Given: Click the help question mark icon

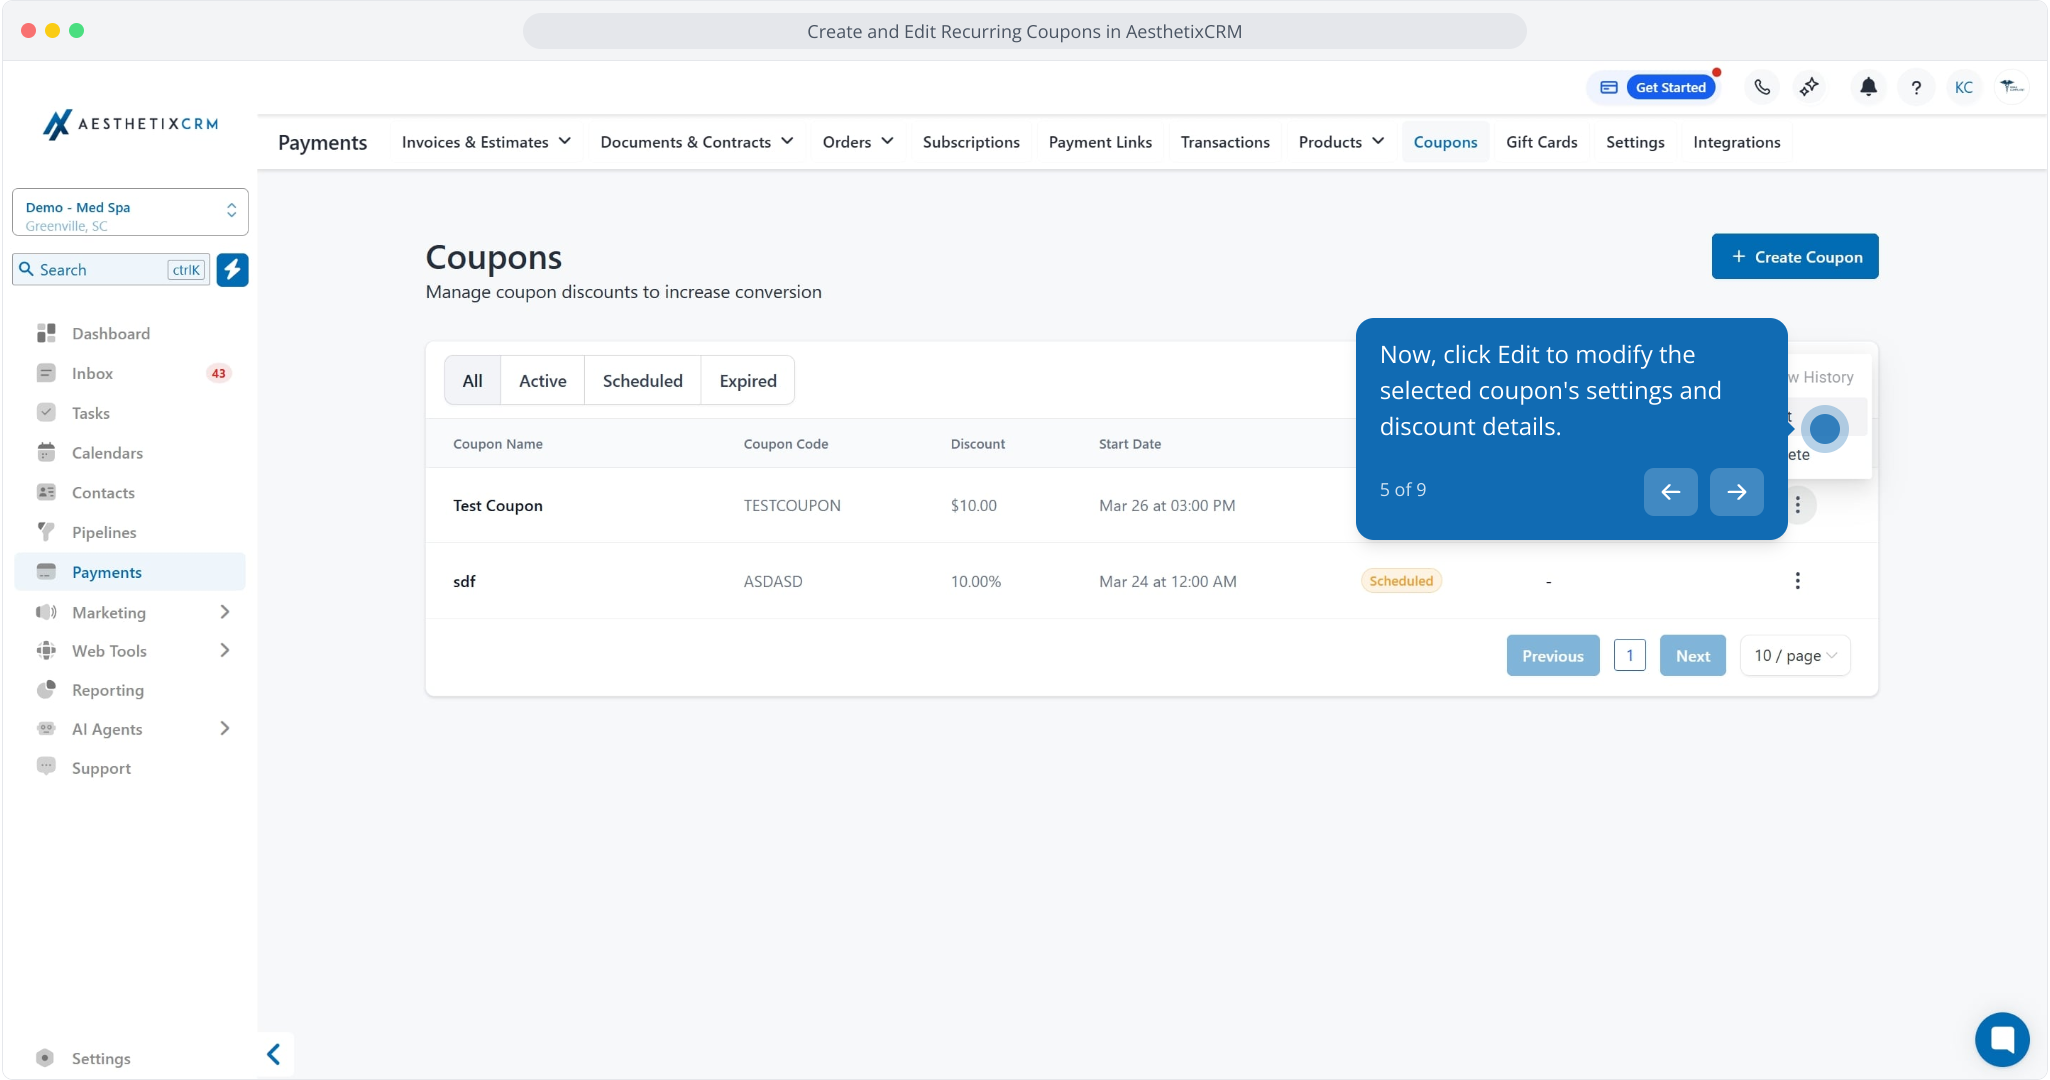Looking at the screenshot, I should (1915, 87).
